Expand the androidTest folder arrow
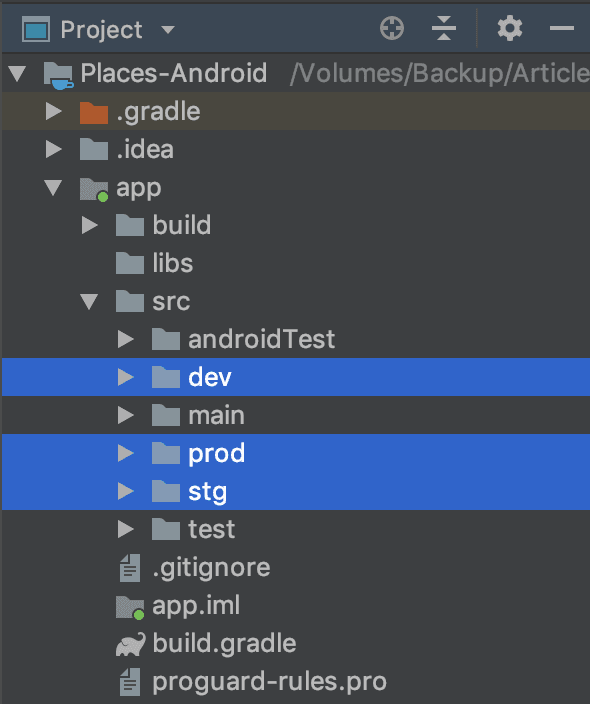The width and height of the screenshot is (590, 704). coord(125,339)
